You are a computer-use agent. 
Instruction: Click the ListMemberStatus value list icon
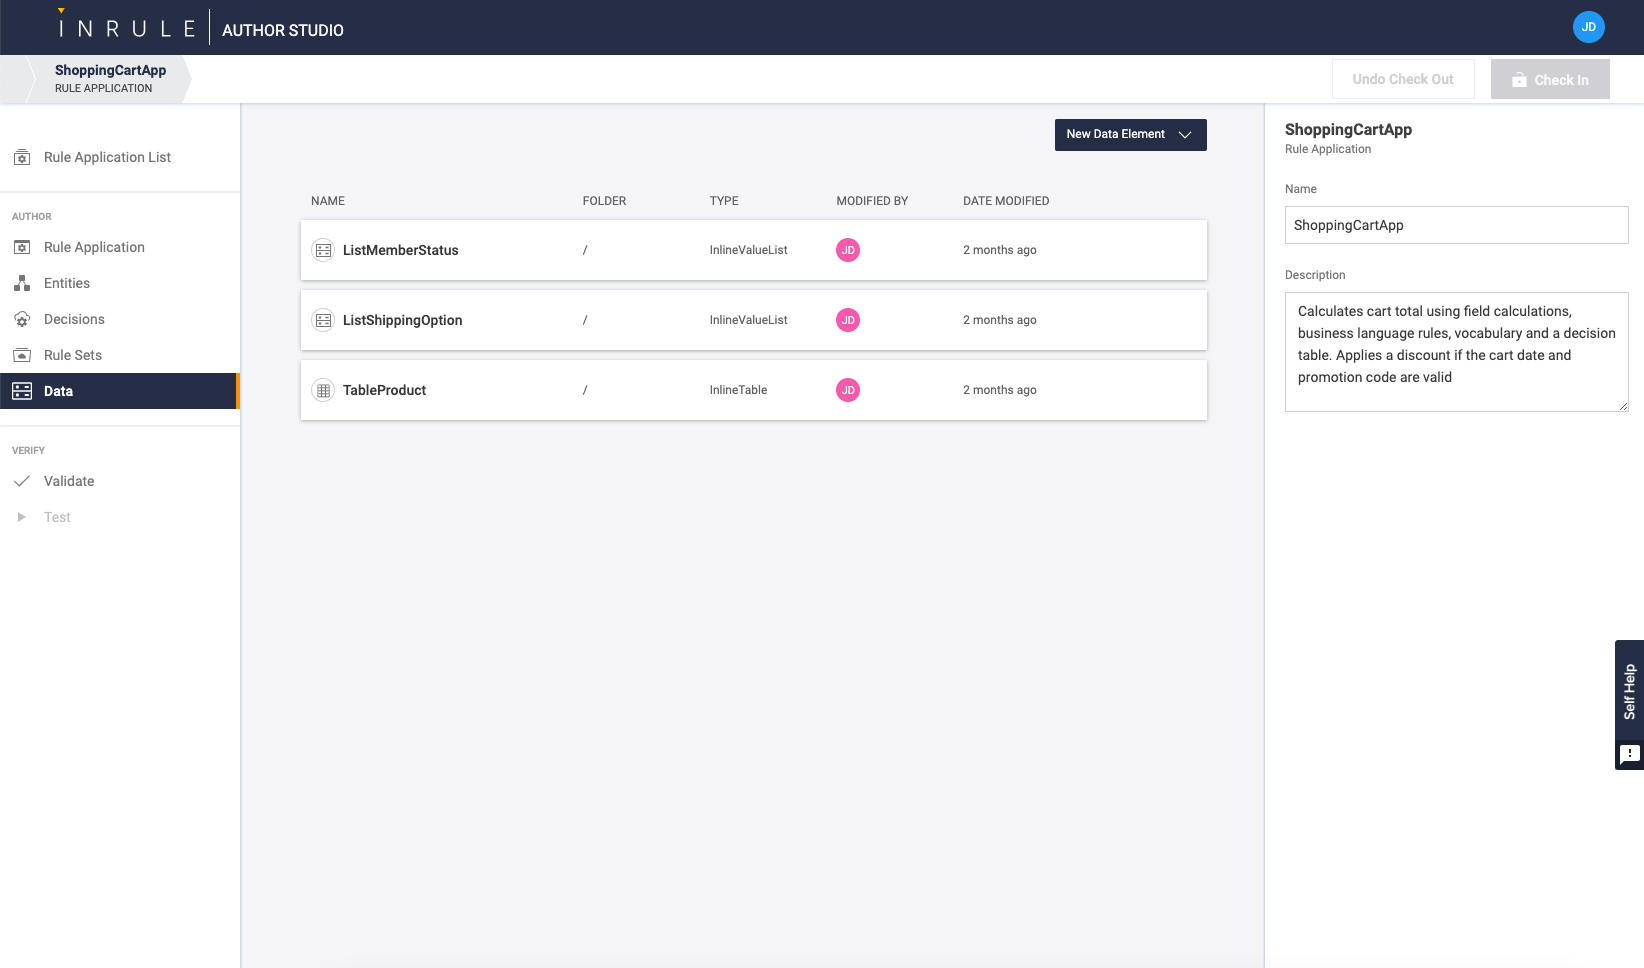pyautogui.click(x=323, y=251)
